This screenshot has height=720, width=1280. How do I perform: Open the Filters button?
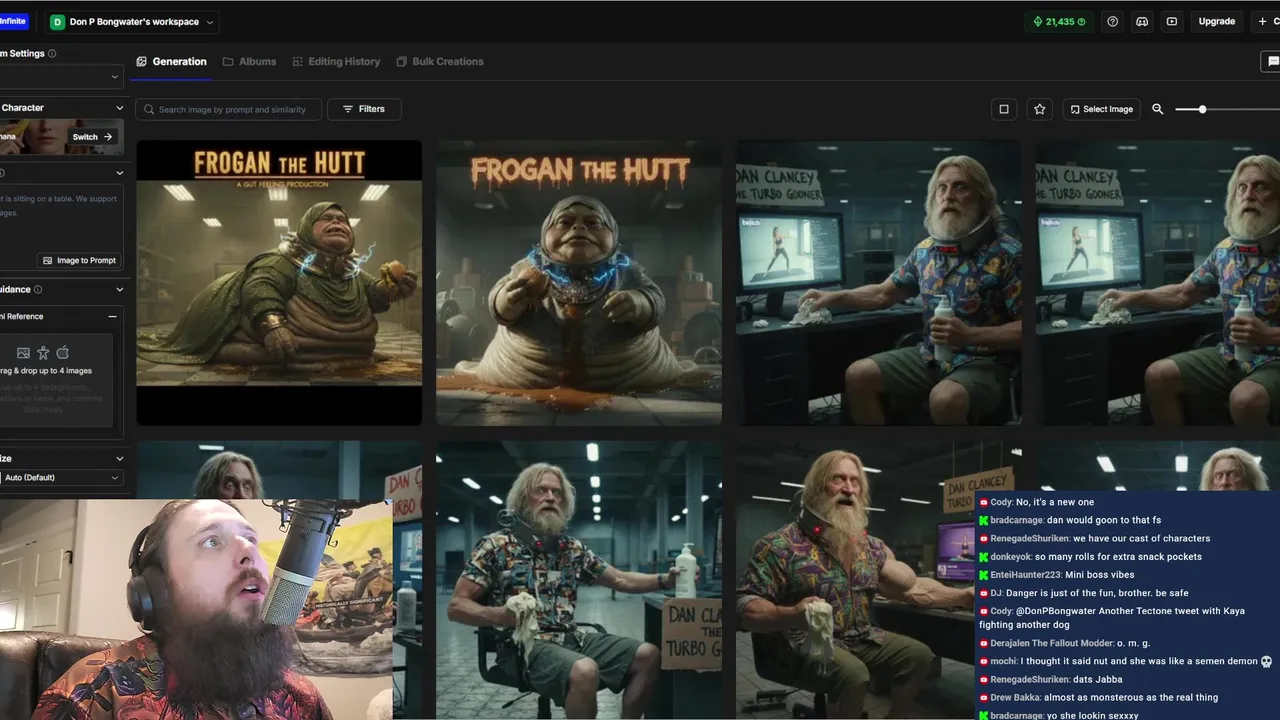(x=364, y=109)
